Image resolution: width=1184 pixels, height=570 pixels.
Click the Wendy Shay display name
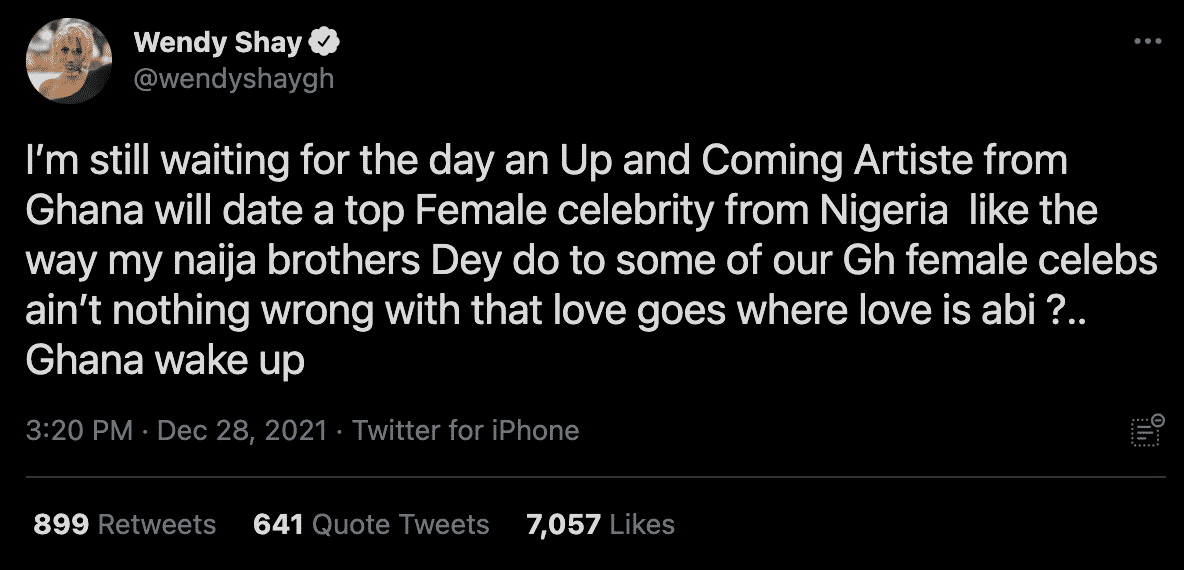tap(219, 43)
